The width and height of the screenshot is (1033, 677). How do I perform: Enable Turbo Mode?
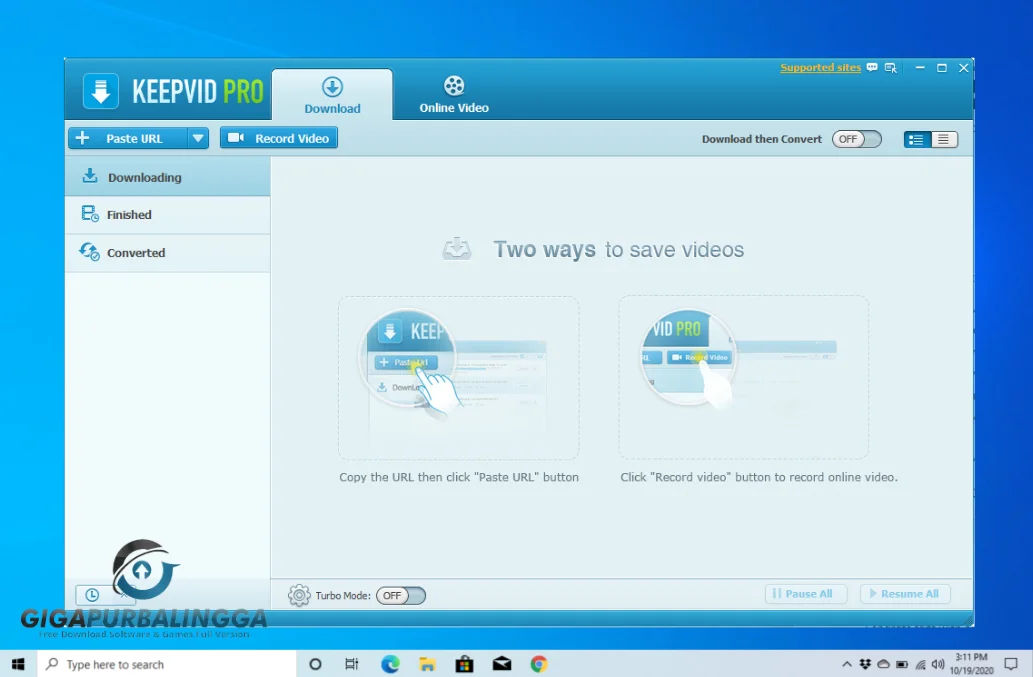pos(400,594)
